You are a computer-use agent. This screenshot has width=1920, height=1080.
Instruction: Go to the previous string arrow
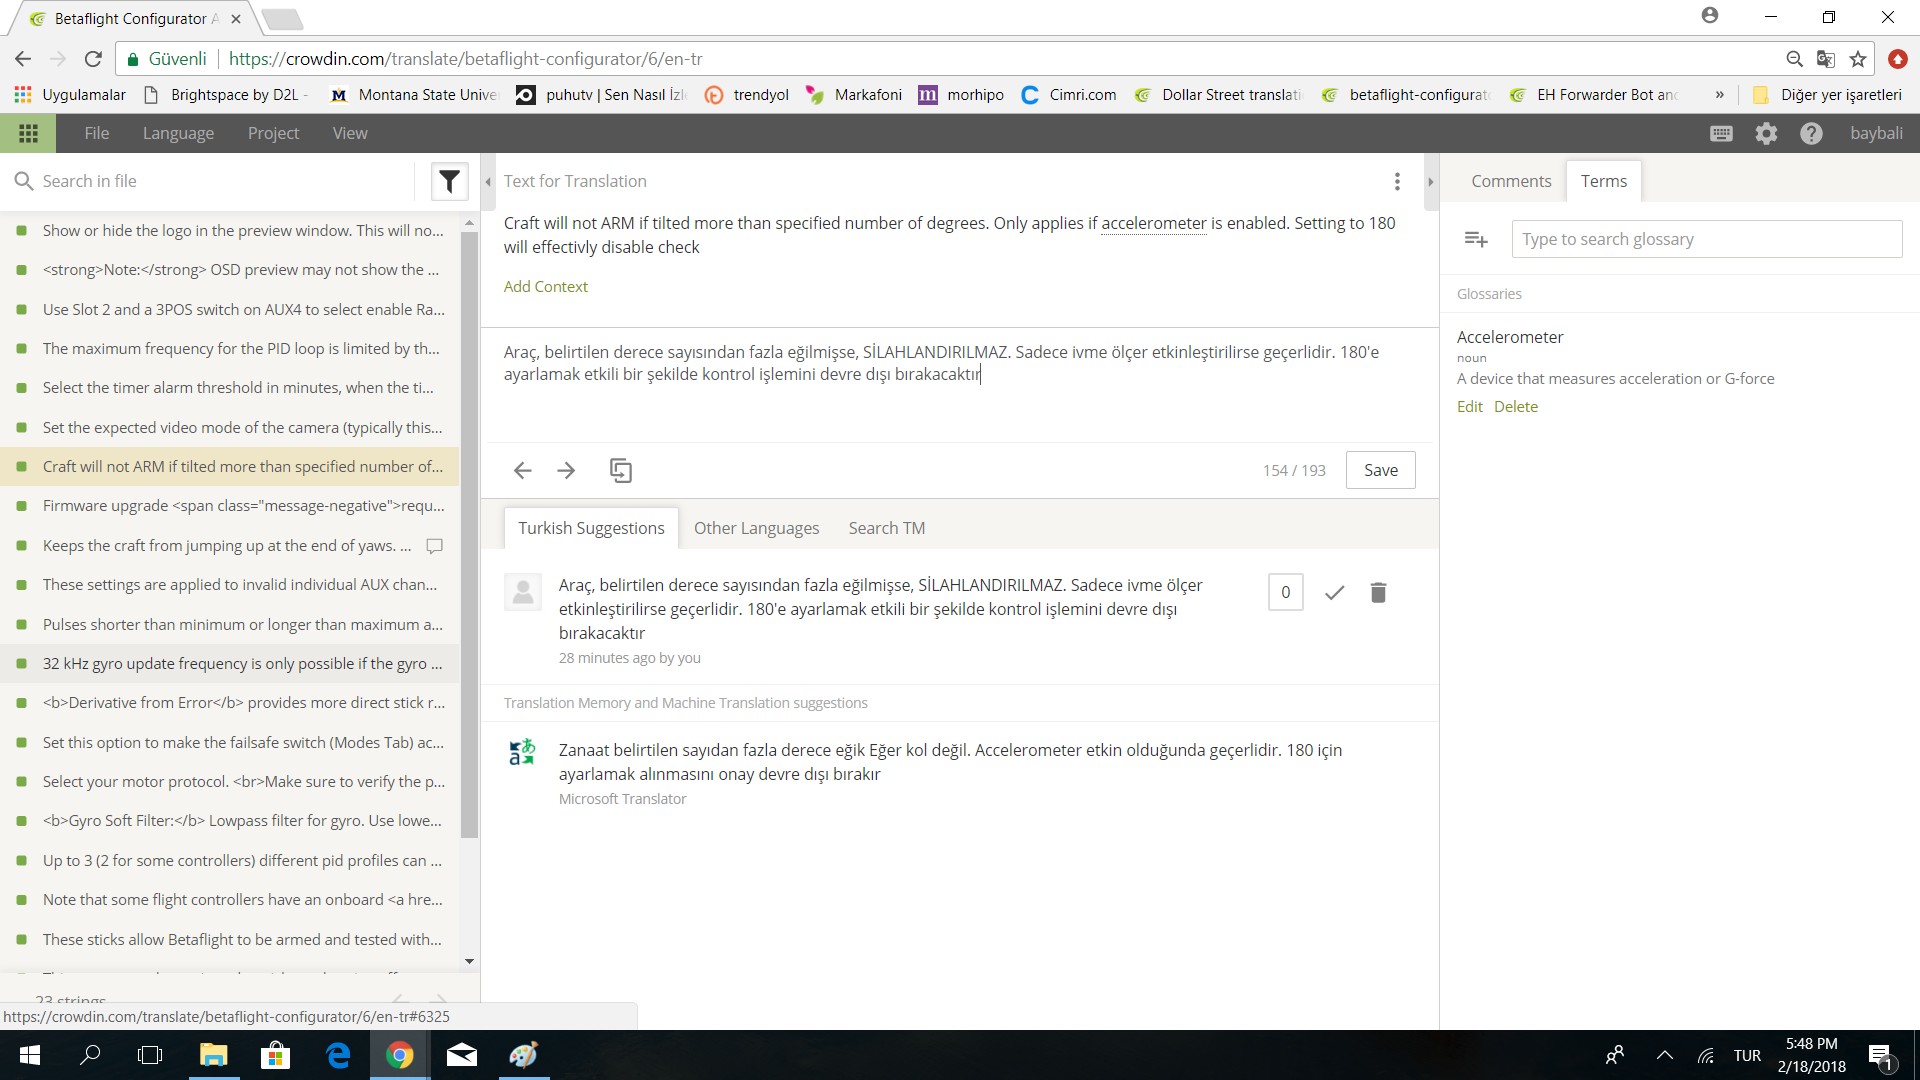coord(522,470)
